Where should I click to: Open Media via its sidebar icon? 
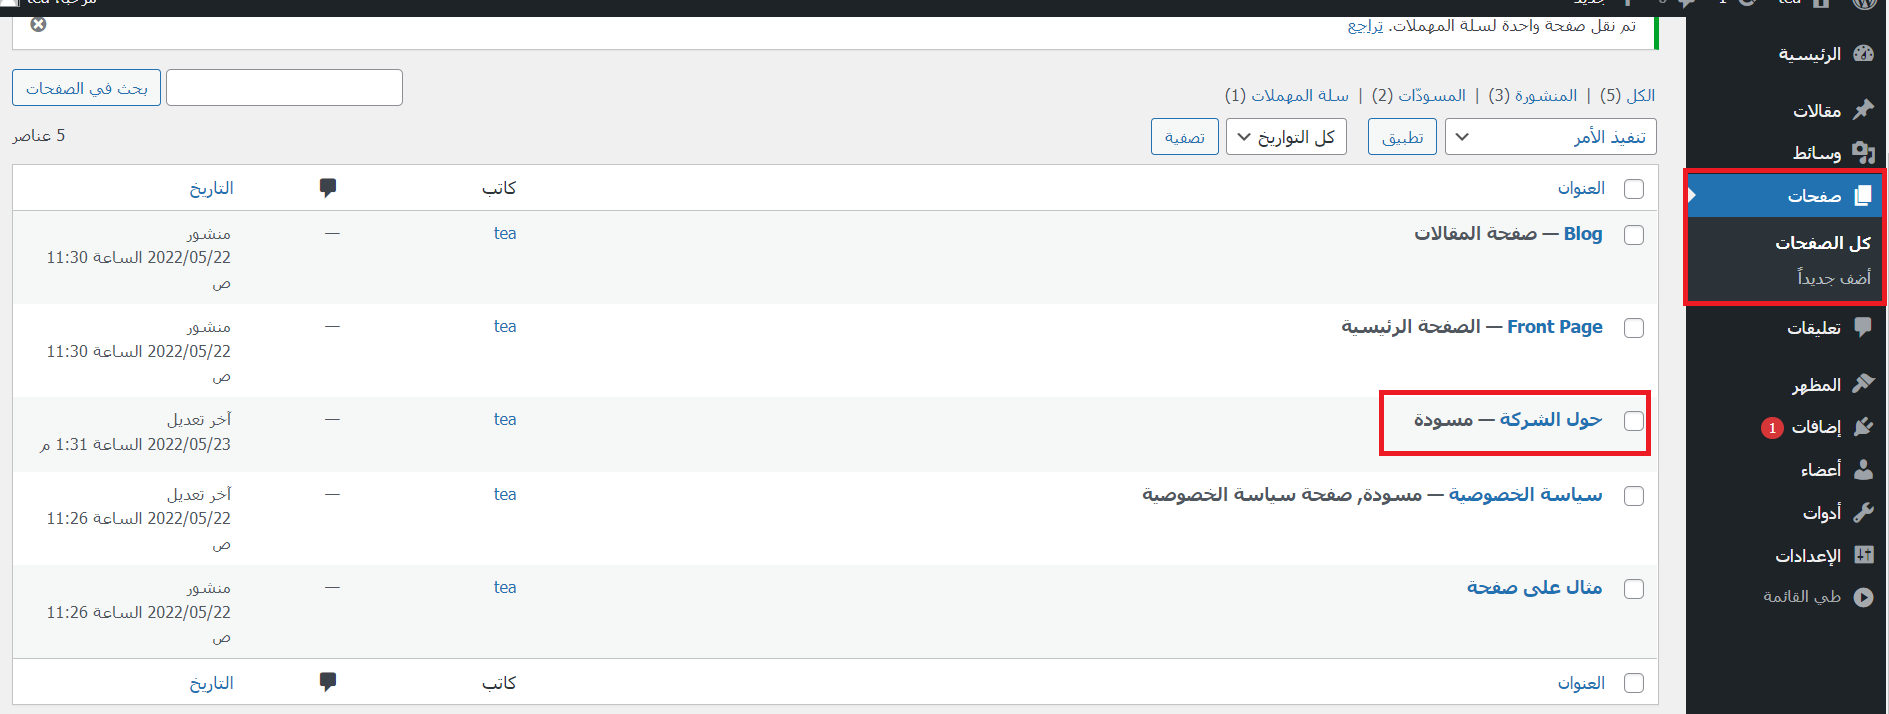(x=1863, y=152)
